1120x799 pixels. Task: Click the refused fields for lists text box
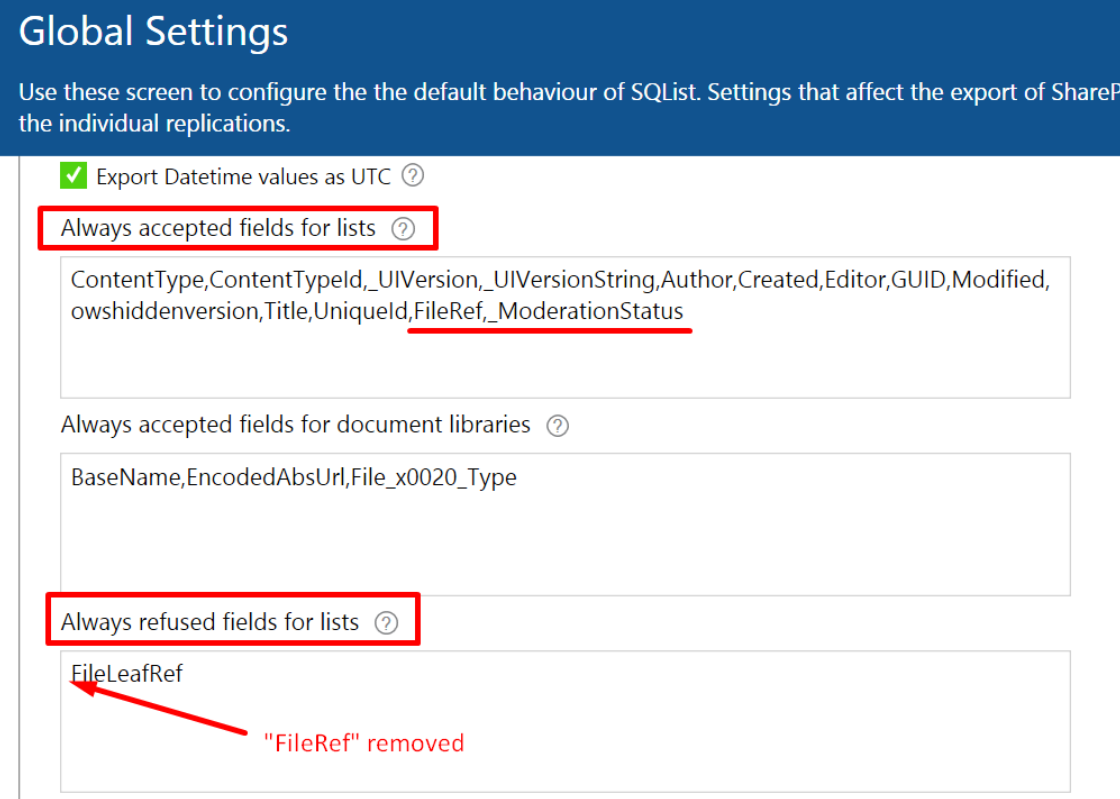565,721
